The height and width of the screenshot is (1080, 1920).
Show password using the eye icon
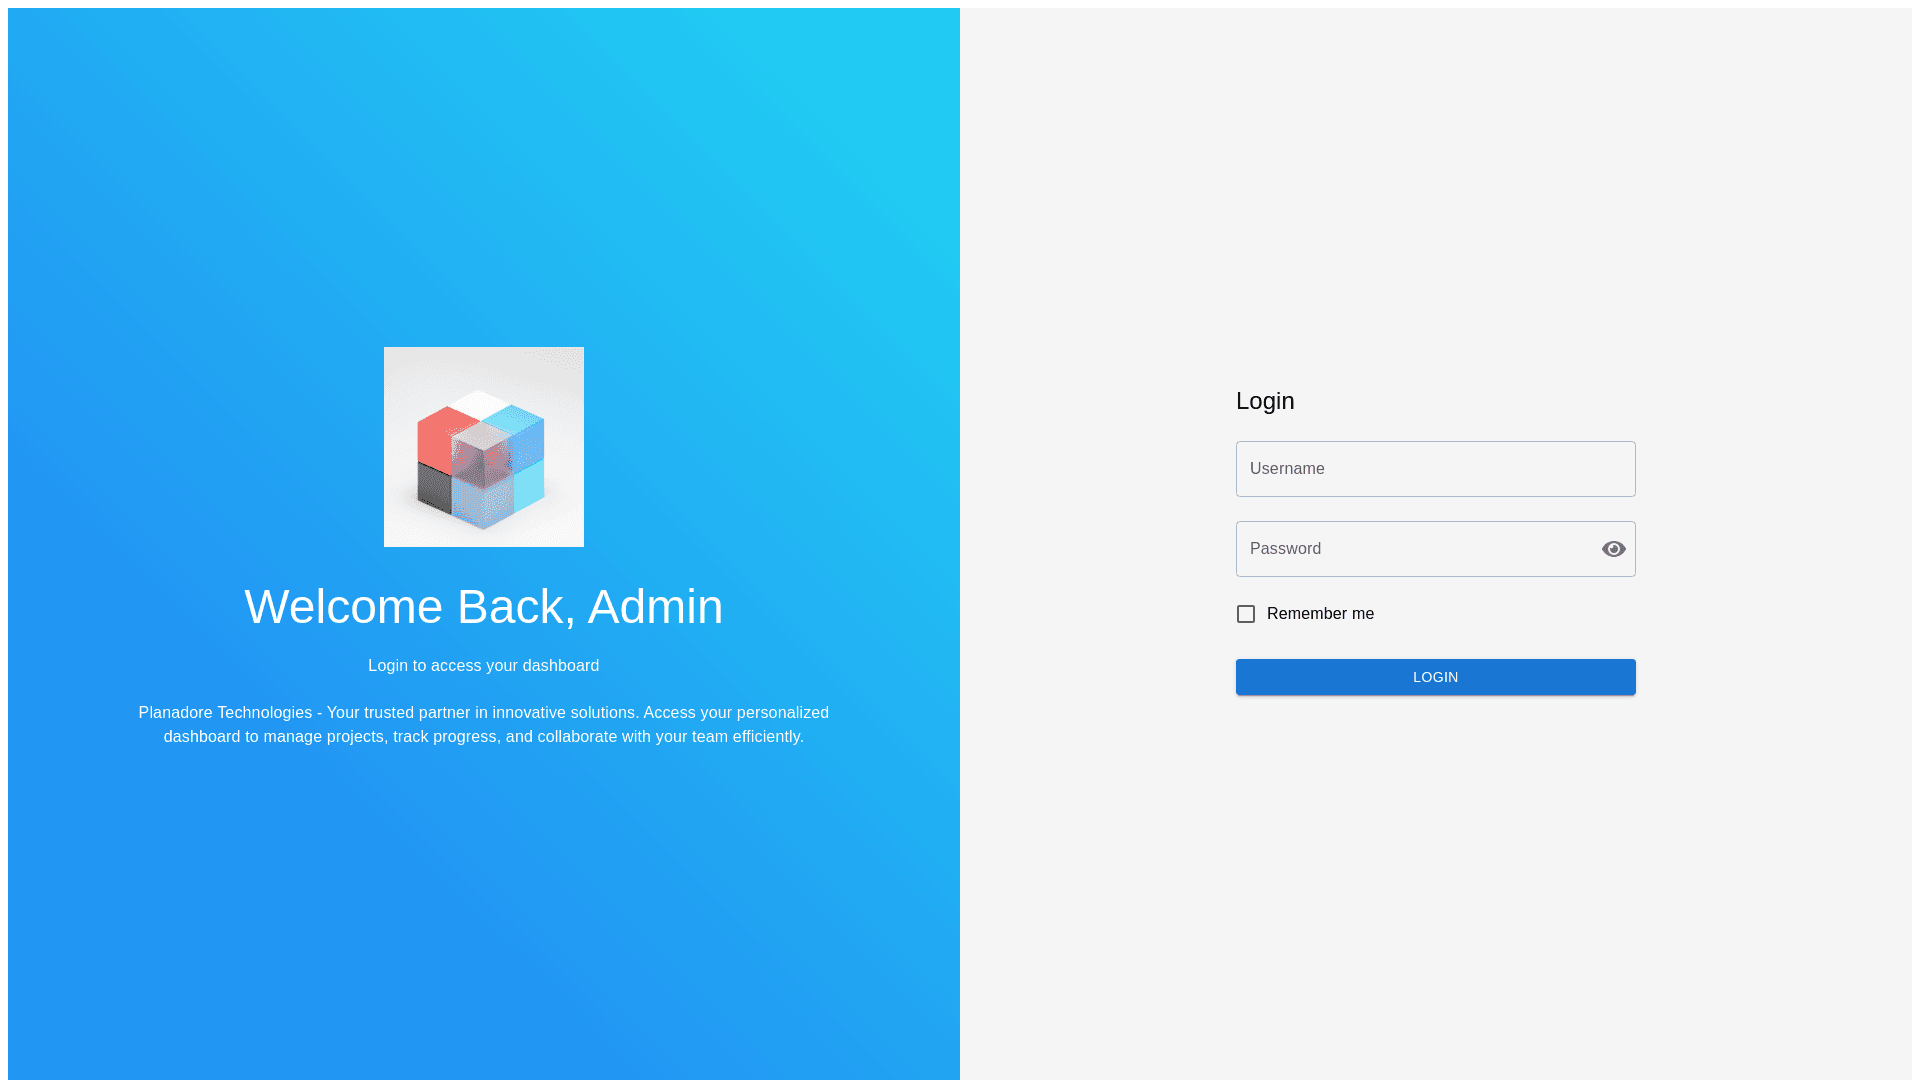tap(1613, 549)
